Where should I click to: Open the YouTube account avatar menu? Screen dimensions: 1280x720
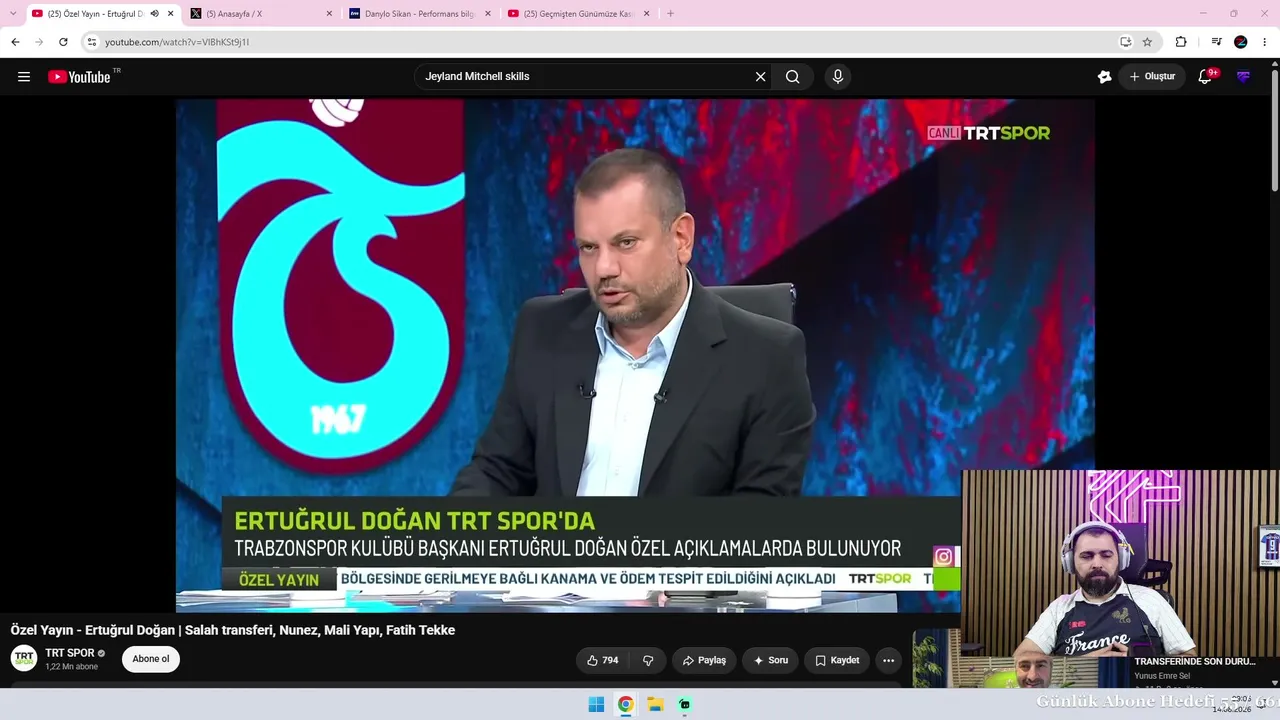coord(1243,77)
